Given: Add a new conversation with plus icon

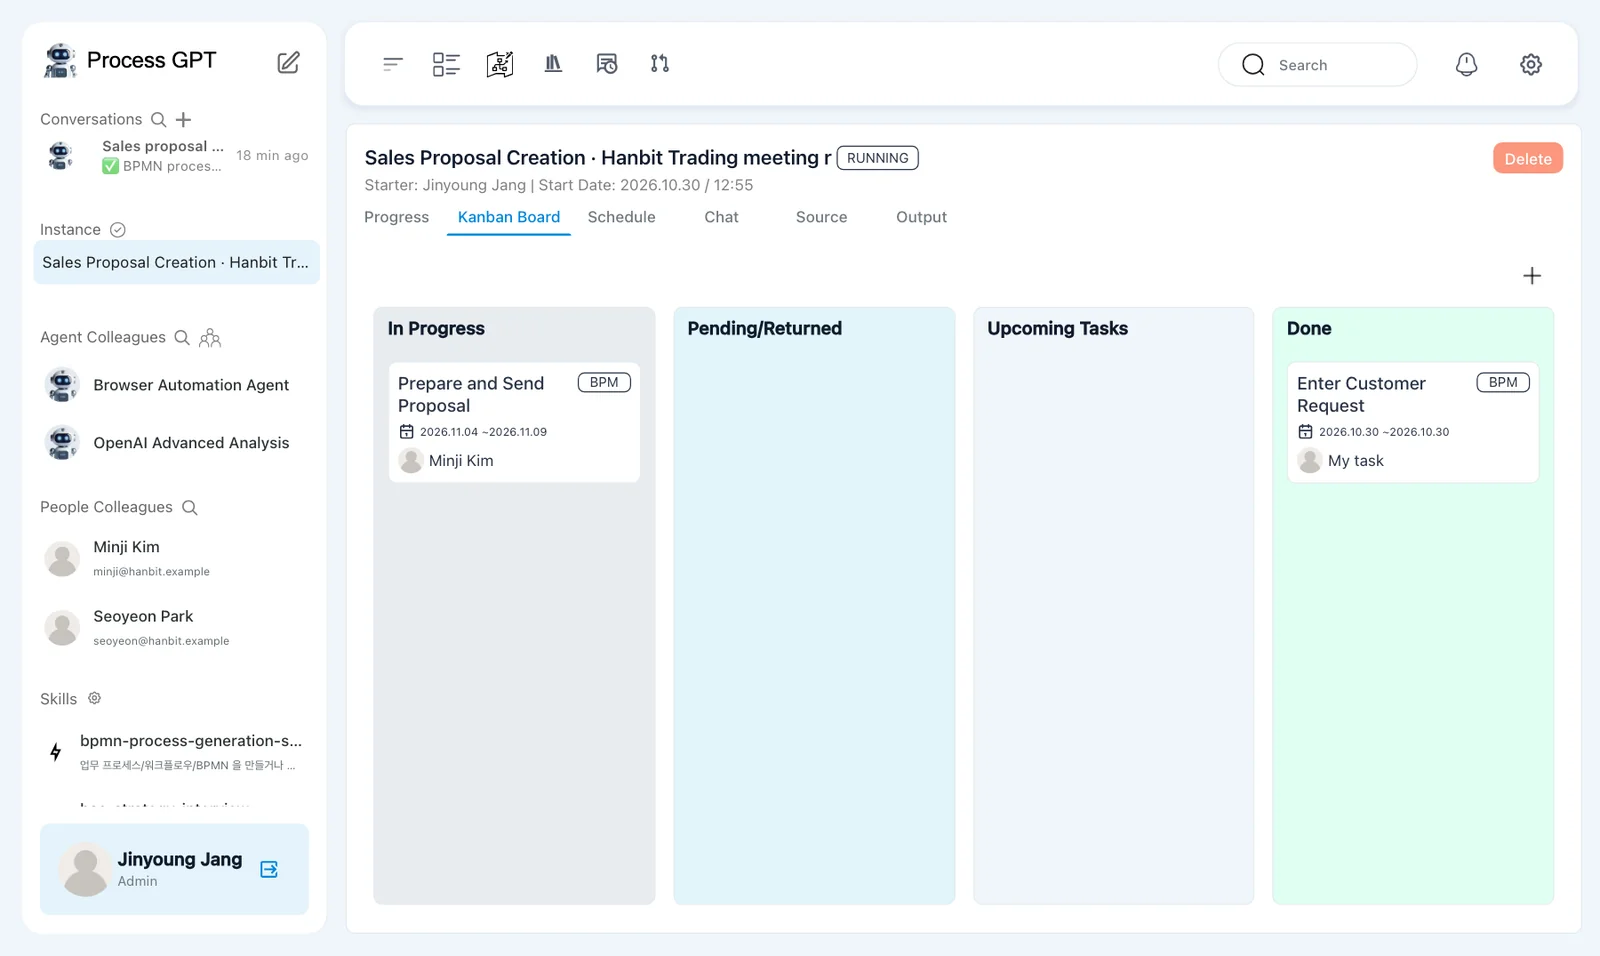Looking at the screenshot, I should 183,119.
